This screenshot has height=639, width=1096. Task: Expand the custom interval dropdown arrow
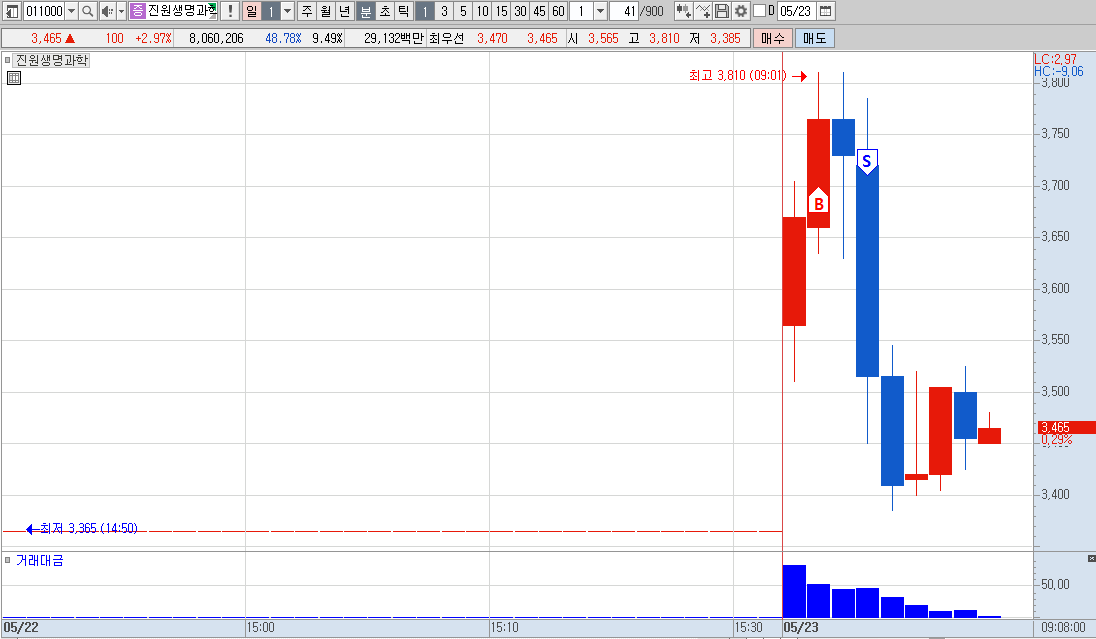coord(600,11)
